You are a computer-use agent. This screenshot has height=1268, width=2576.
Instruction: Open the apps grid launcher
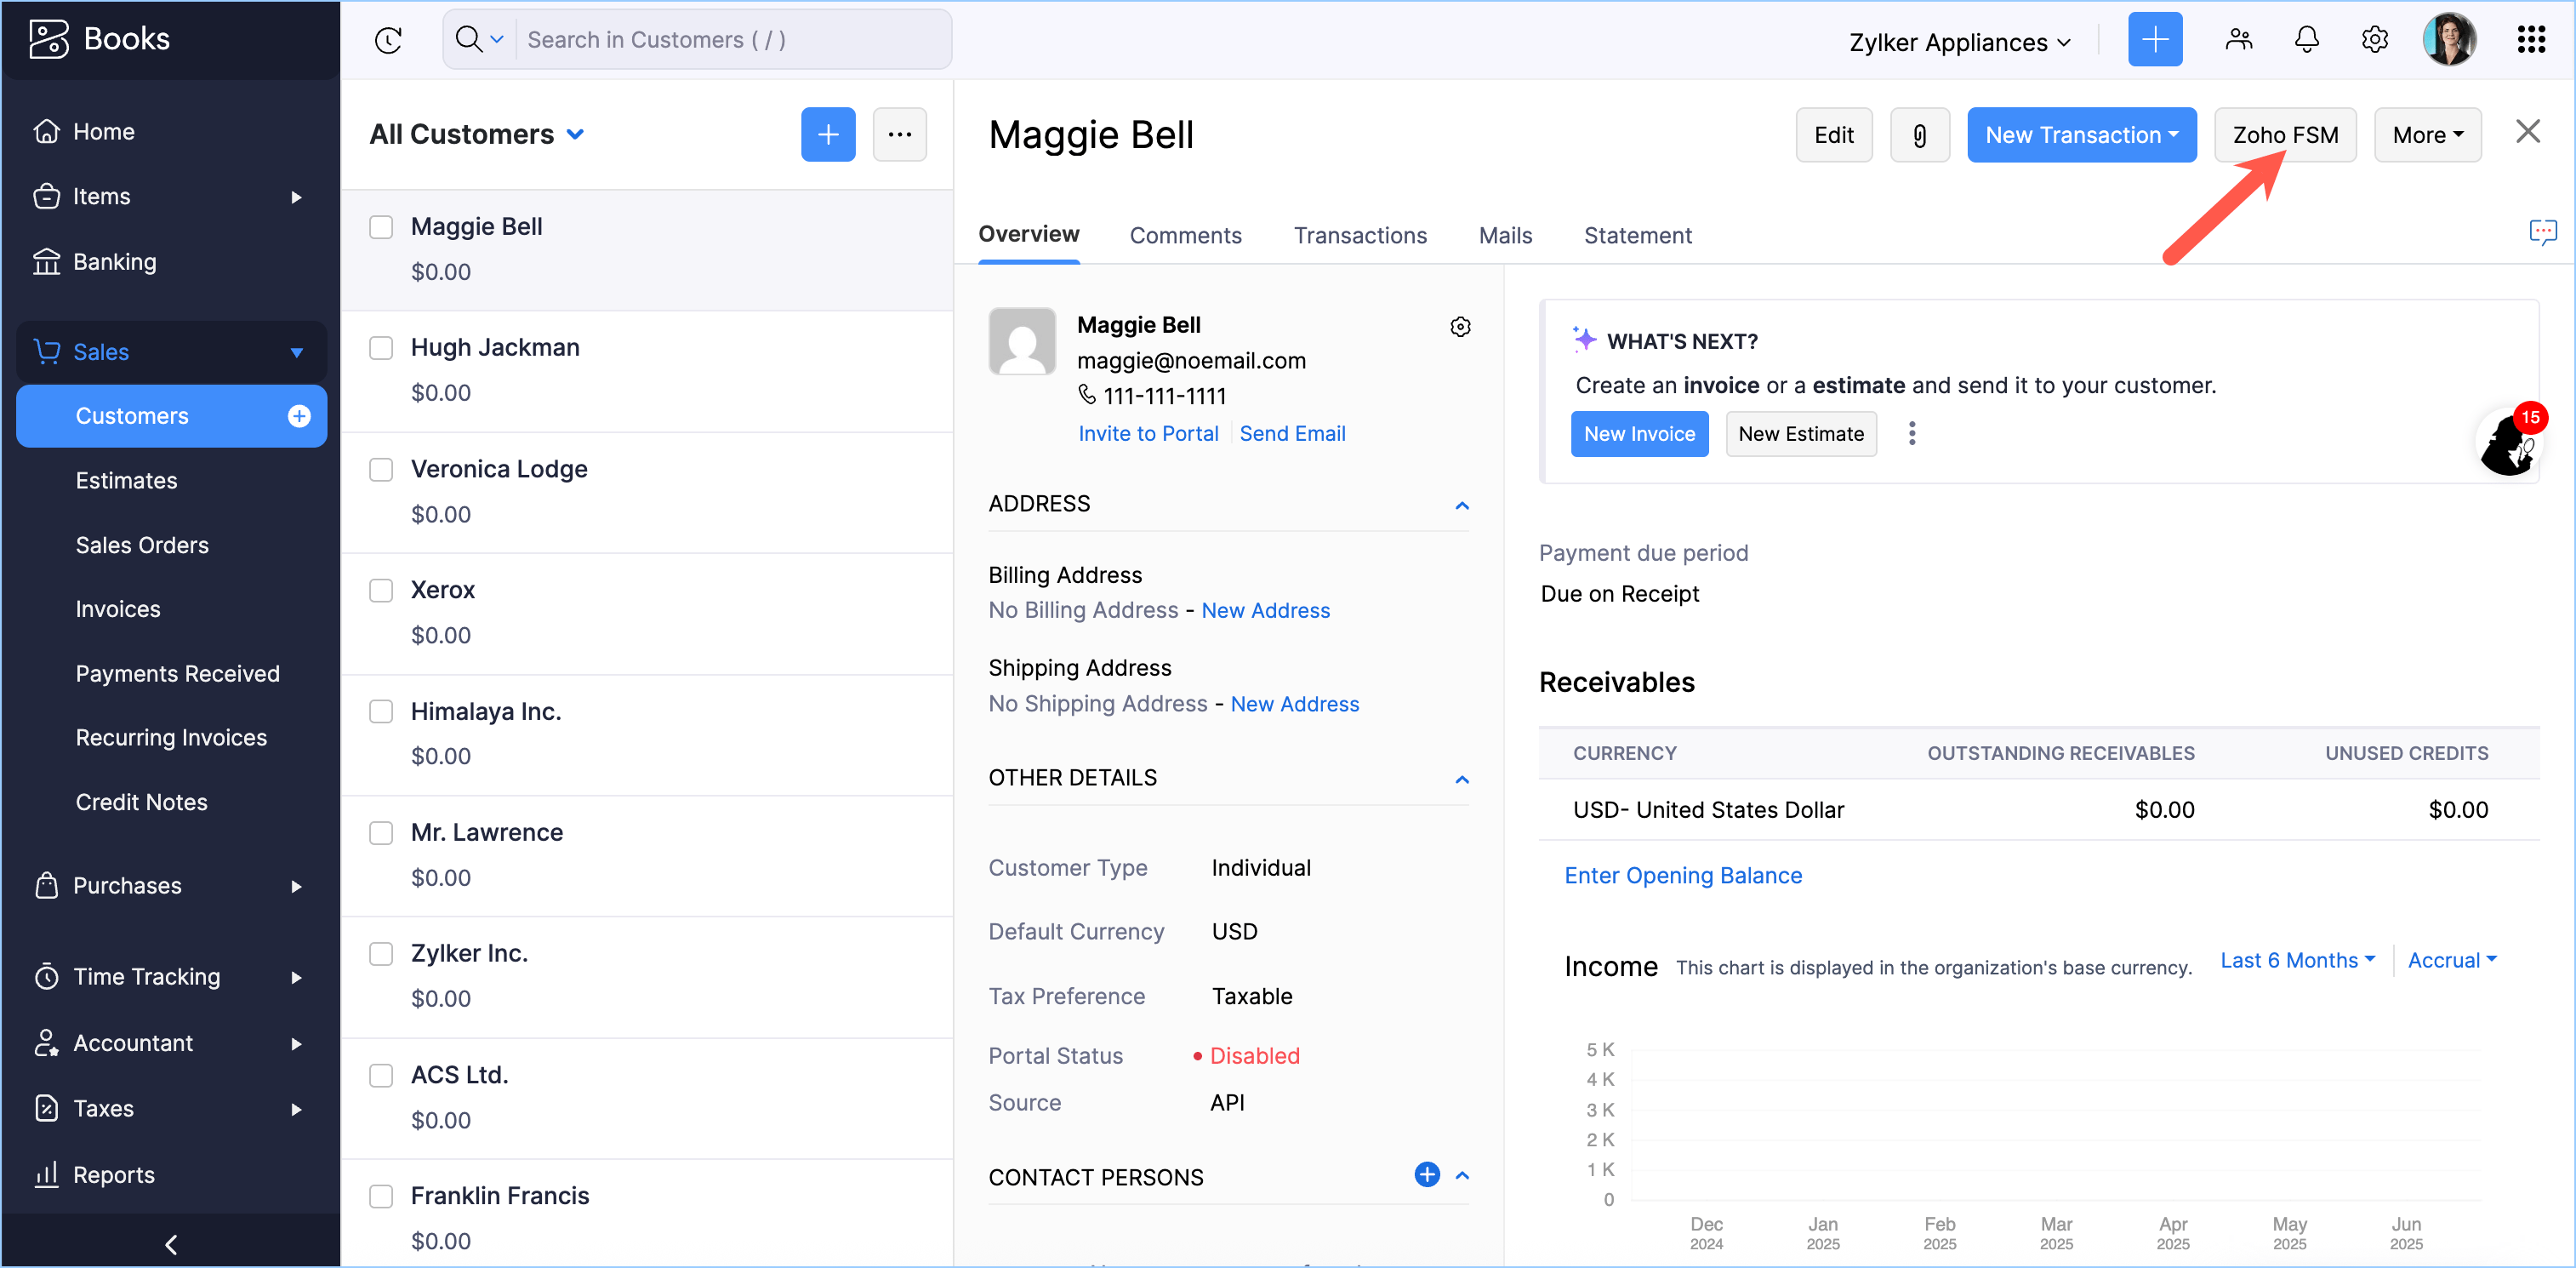[x=2530, y=40]
